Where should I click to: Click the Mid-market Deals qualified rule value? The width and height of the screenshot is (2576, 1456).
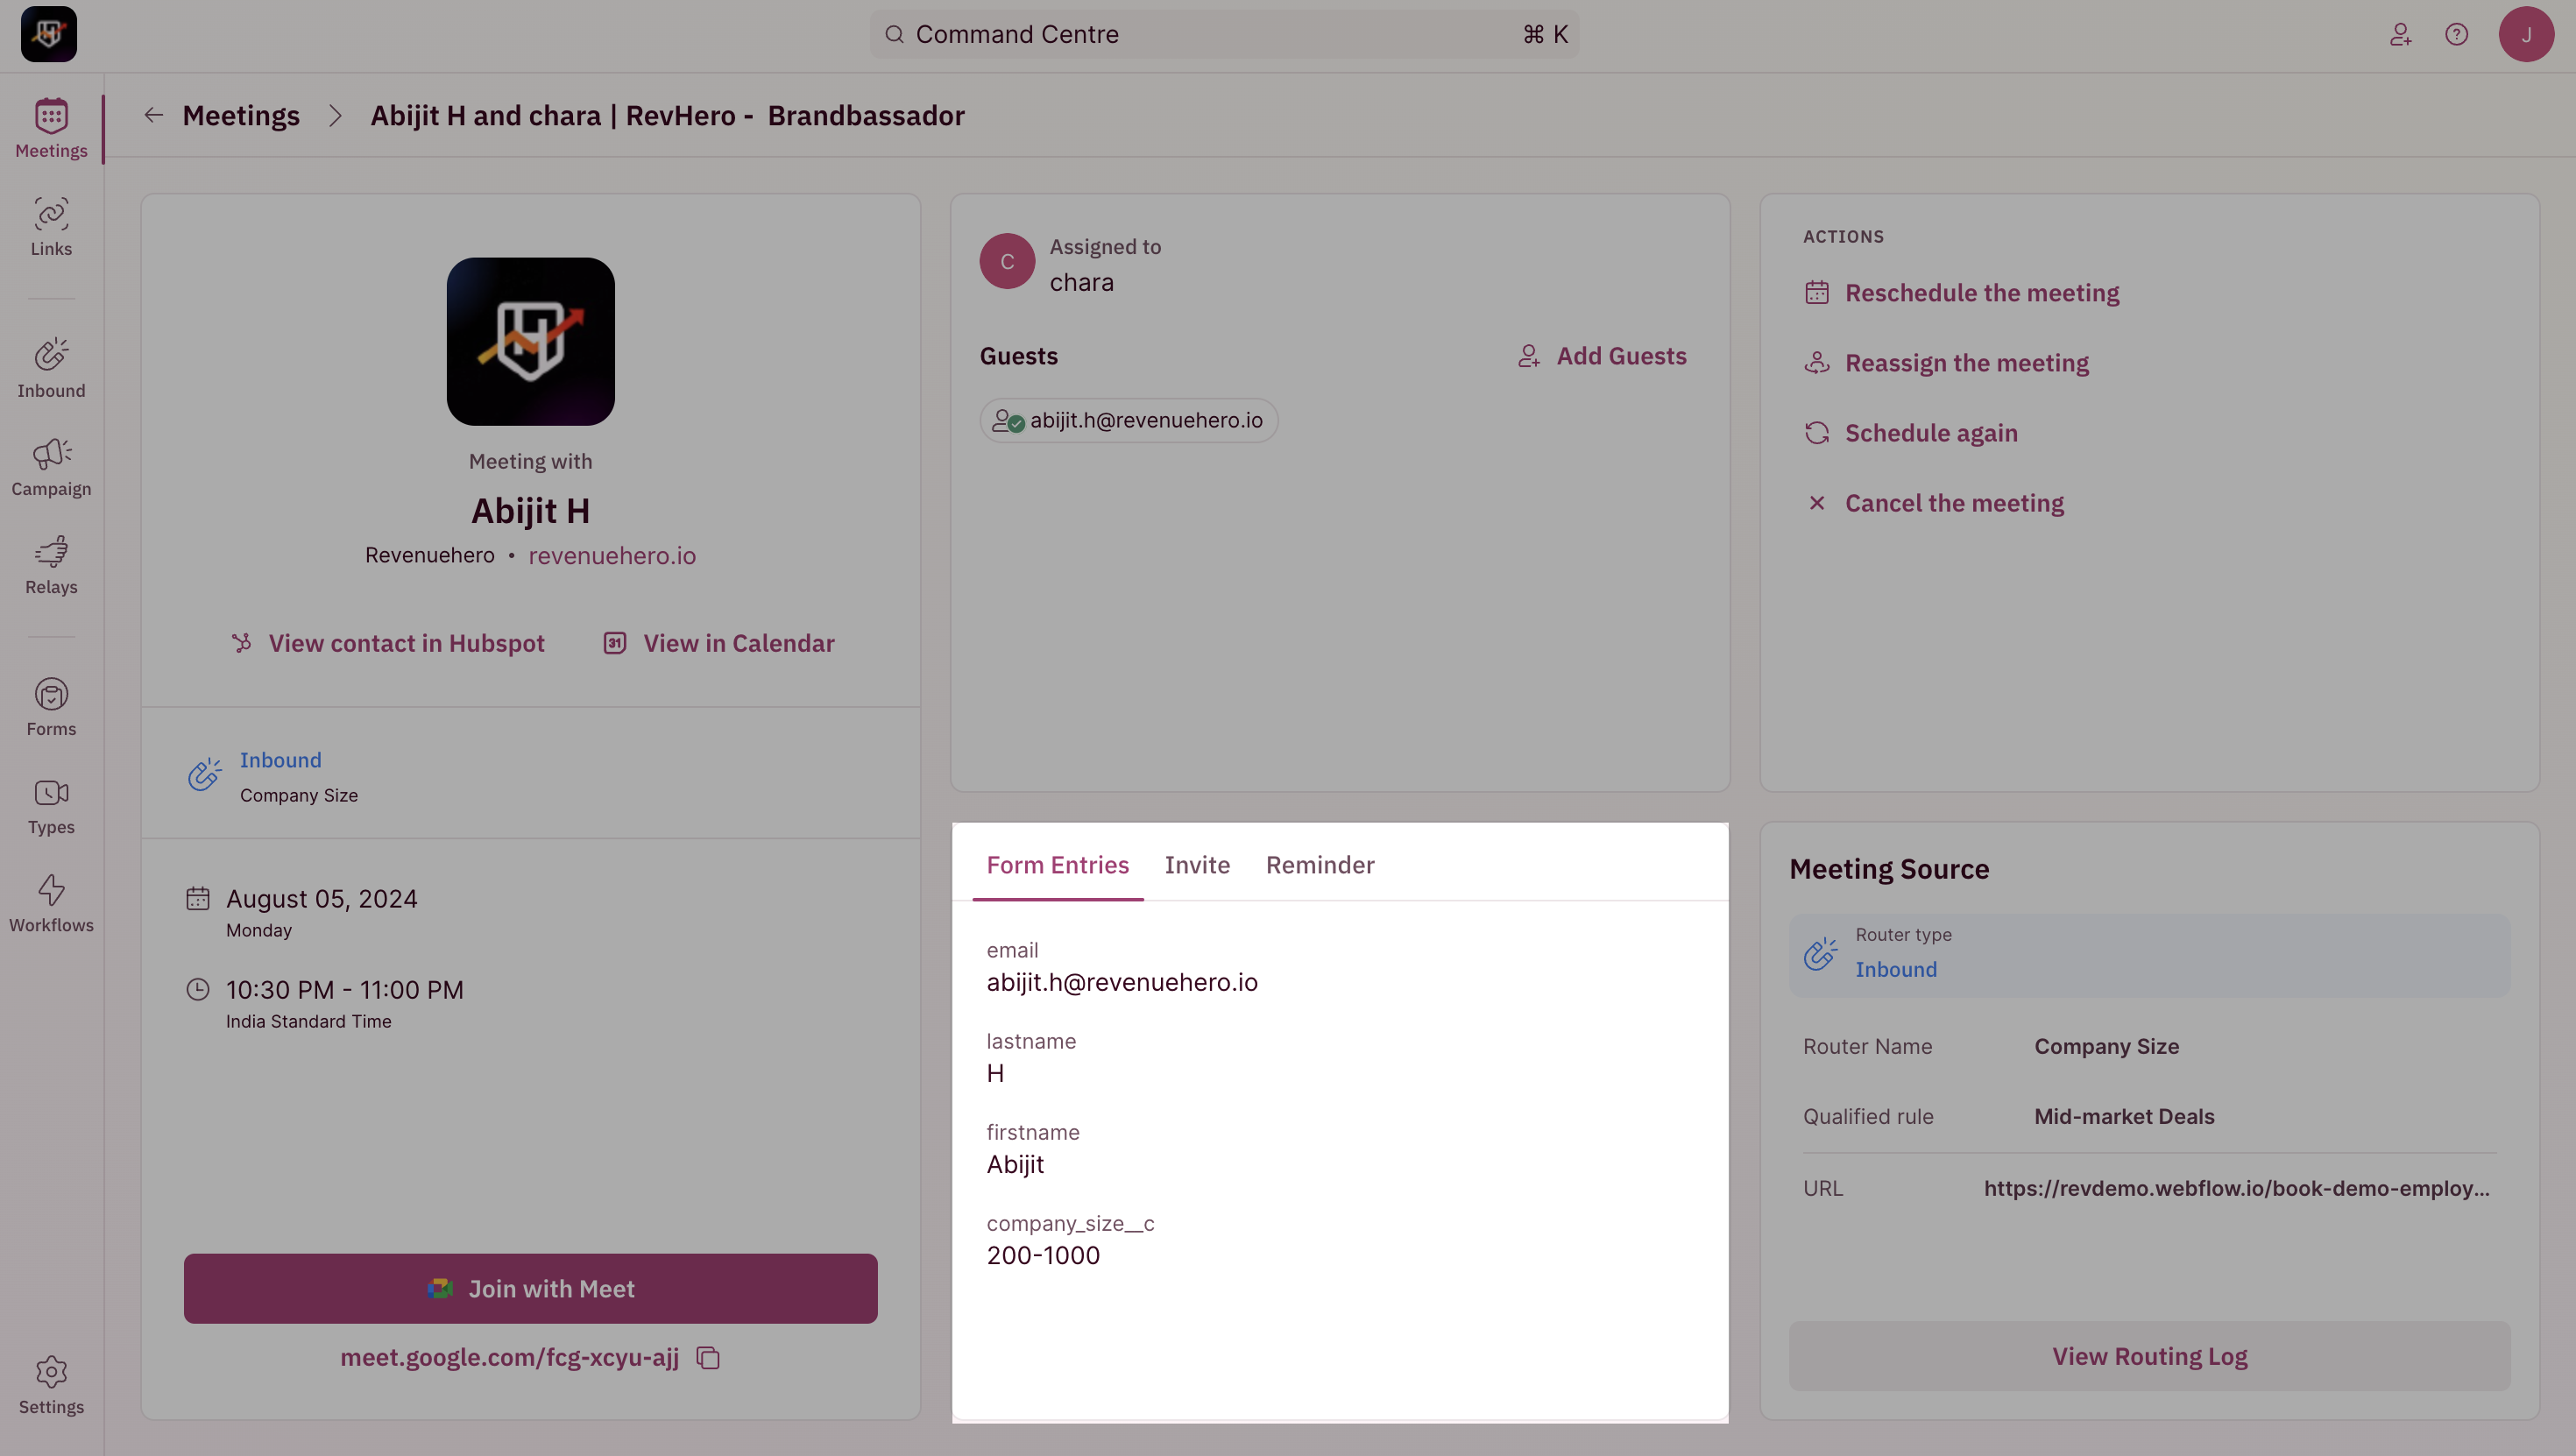pyautogui.click(x=2124, y=1116)
